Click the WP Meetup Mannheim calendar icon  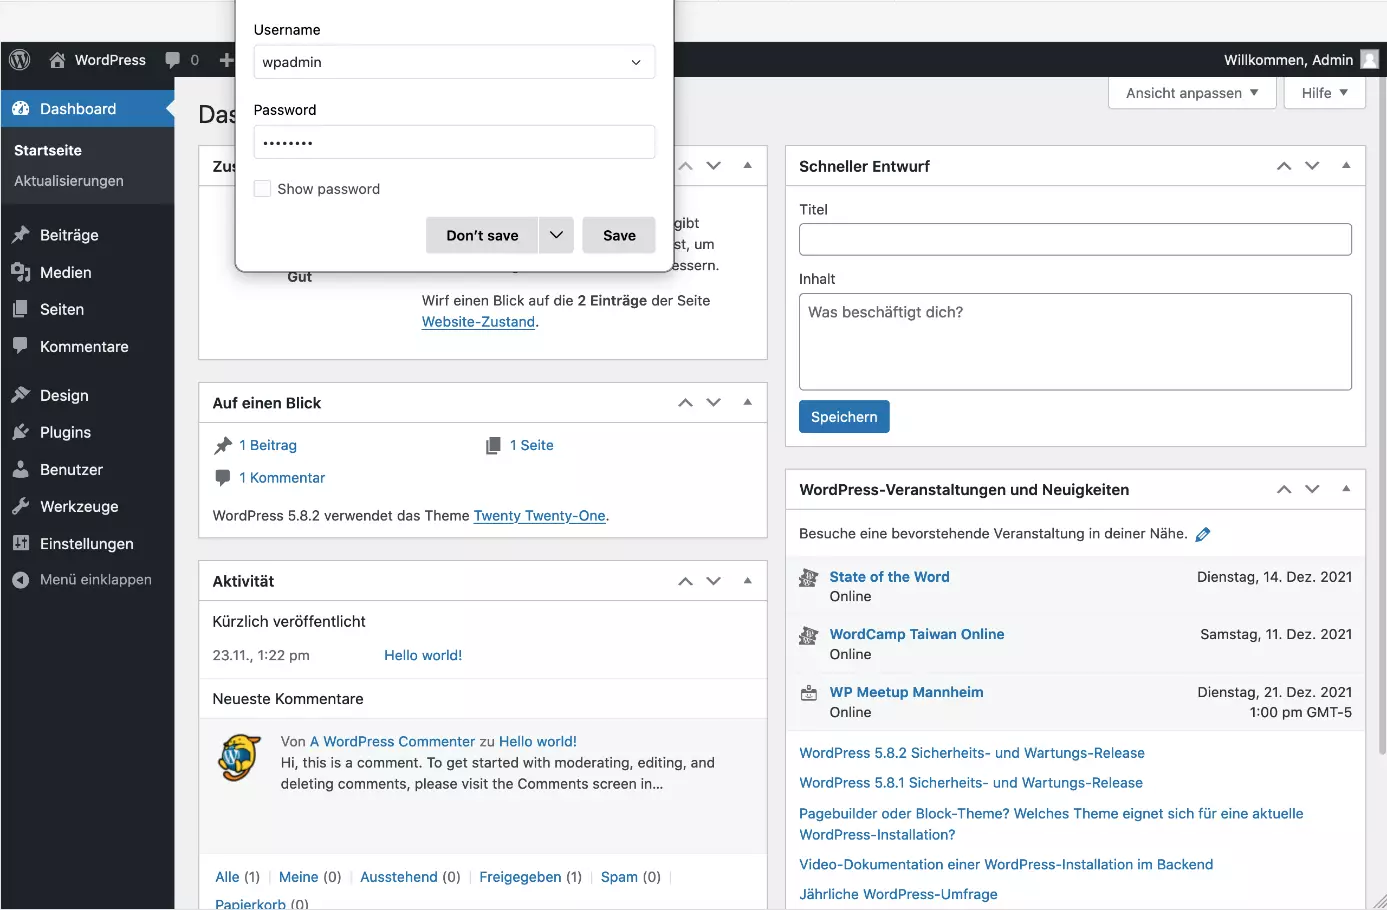coord(809,693)
